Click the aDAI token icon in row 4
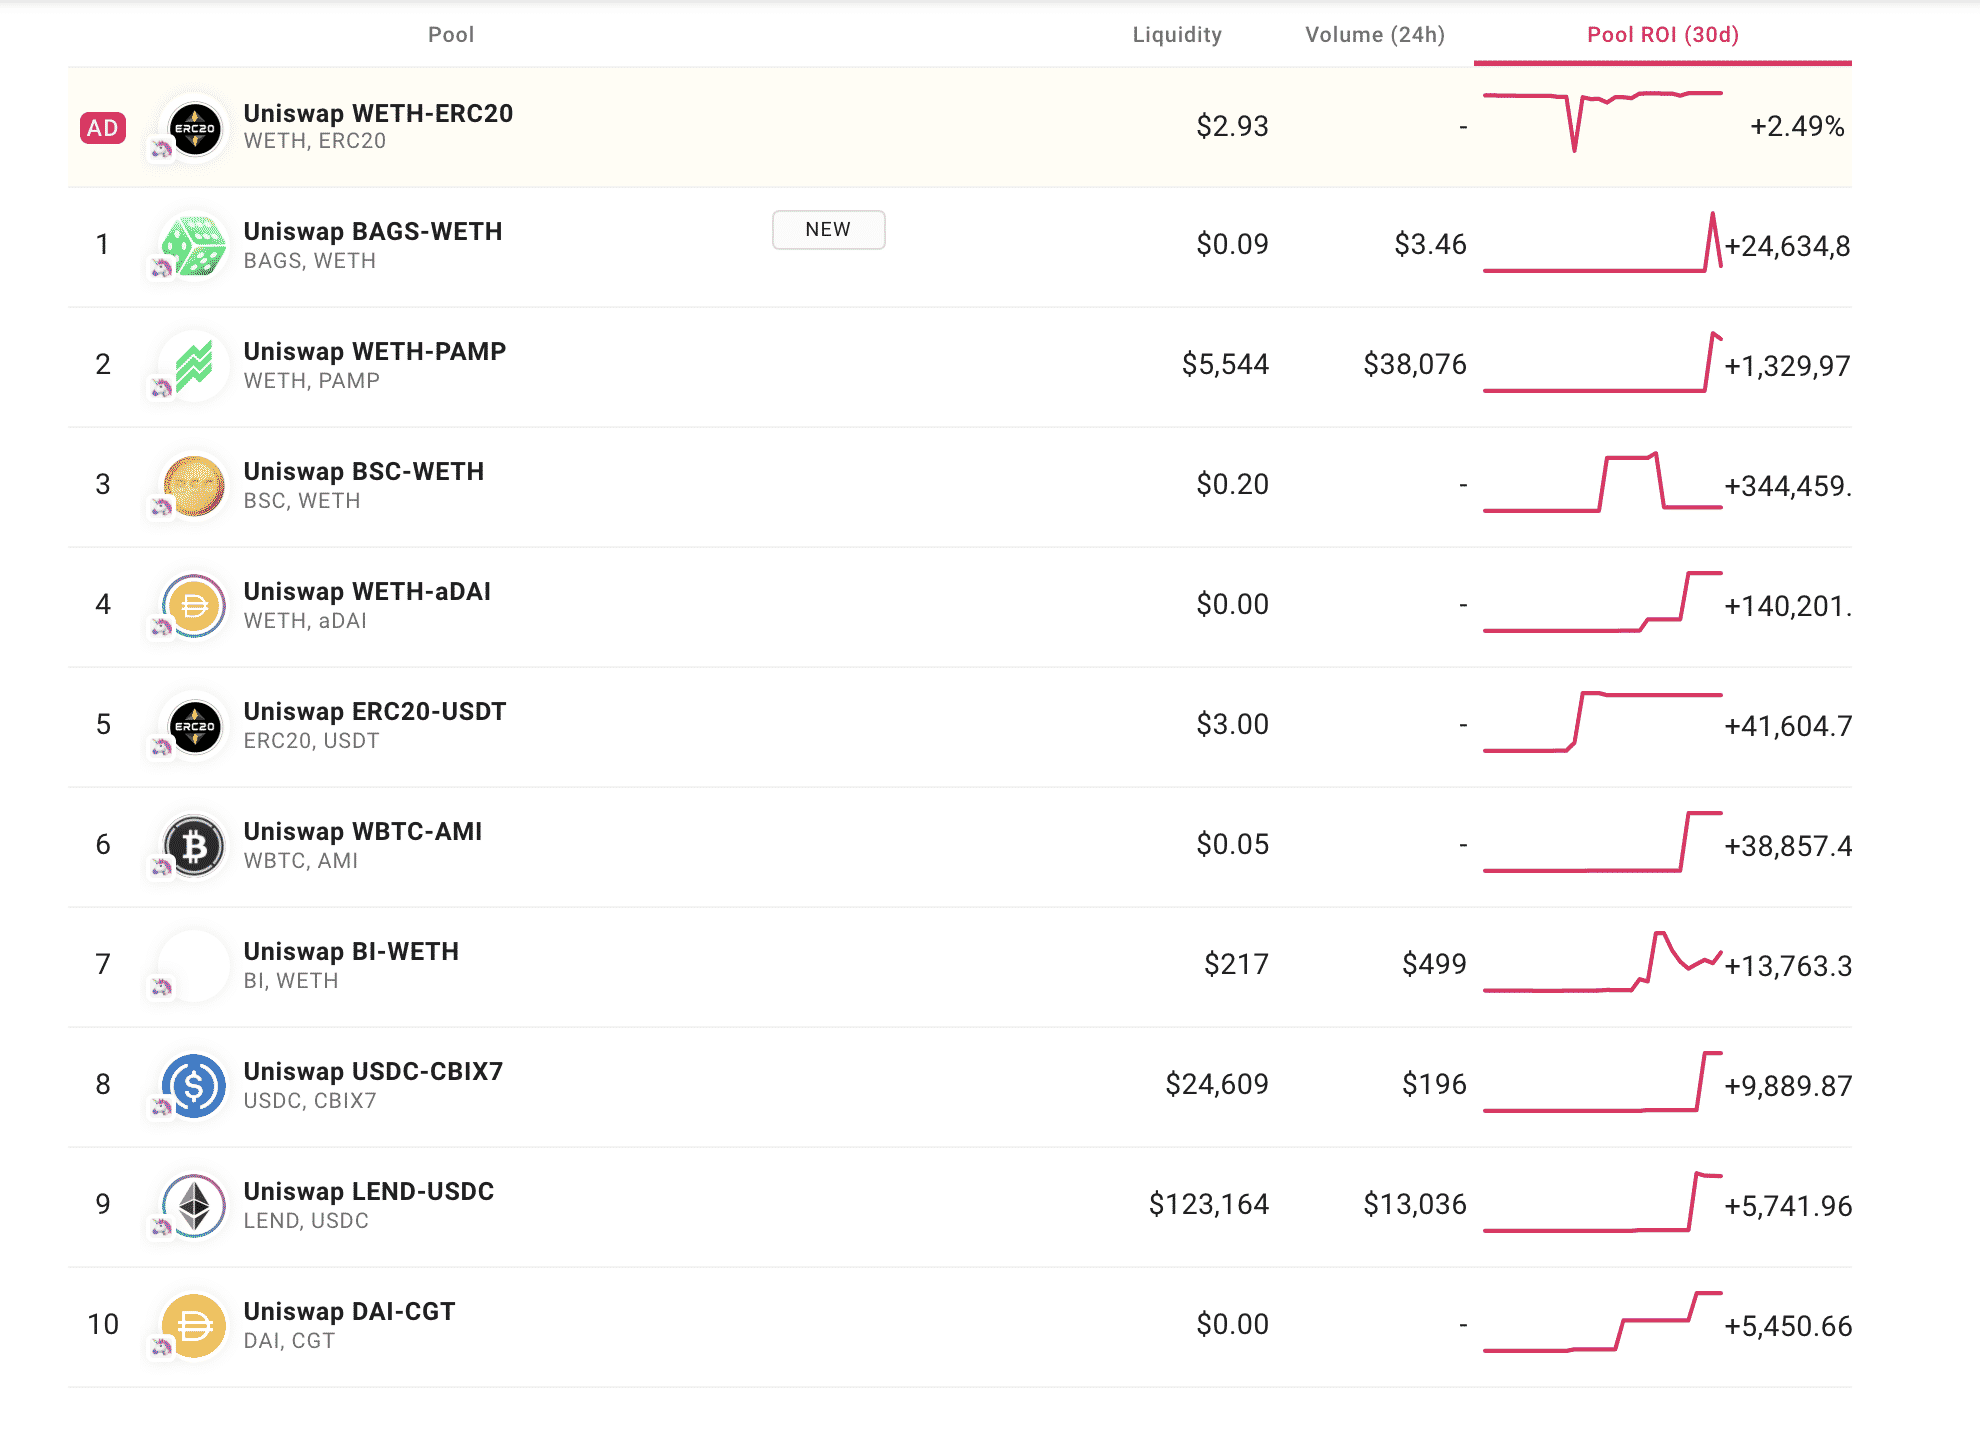 point(194,606)
